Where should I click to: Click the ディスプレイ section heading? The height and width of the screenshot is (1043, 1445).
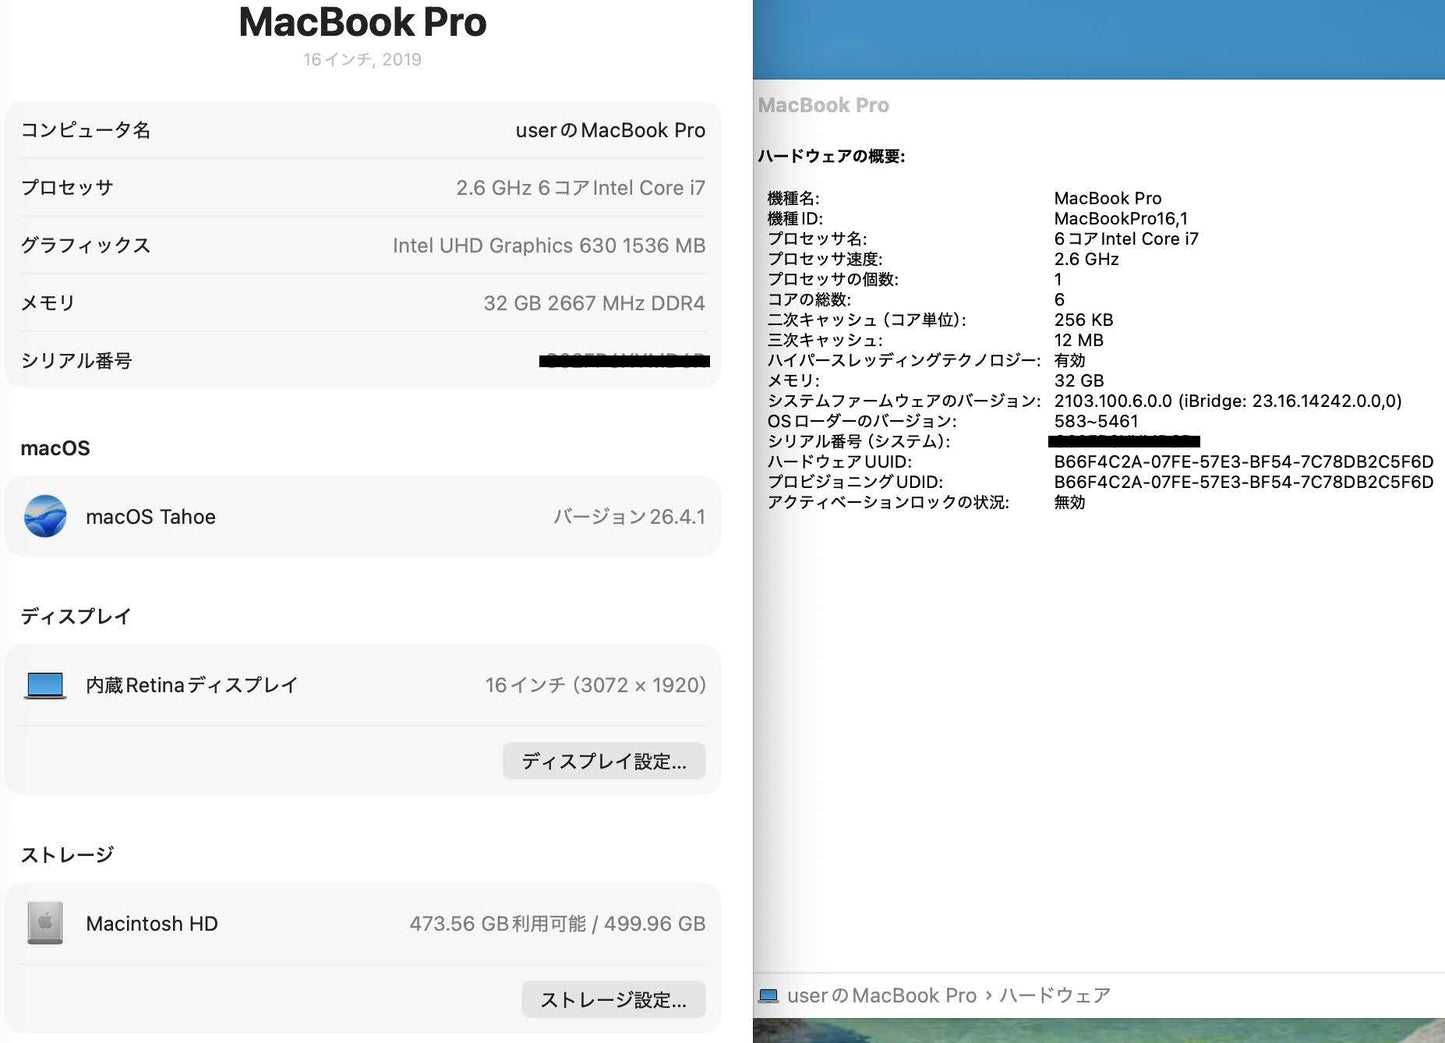point(76,616)
